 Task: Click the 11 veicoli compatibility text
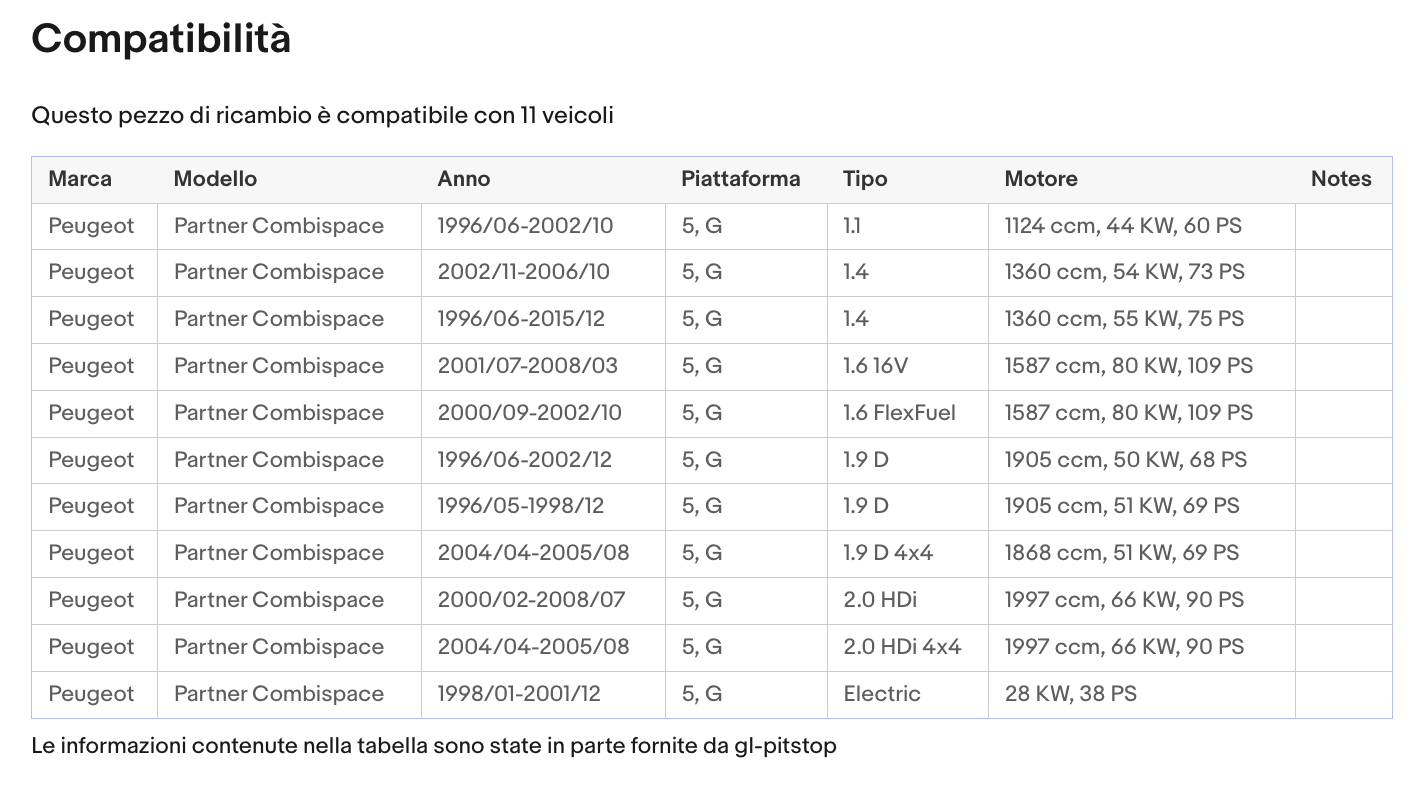(x=324, y=115)
